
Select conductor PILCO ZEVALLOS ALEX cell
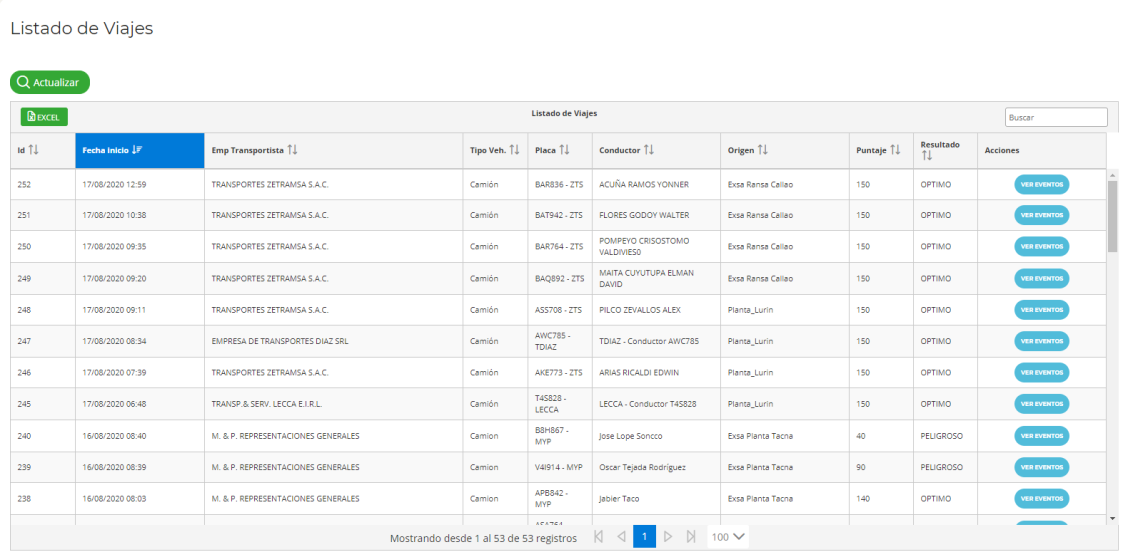(655, 310)
